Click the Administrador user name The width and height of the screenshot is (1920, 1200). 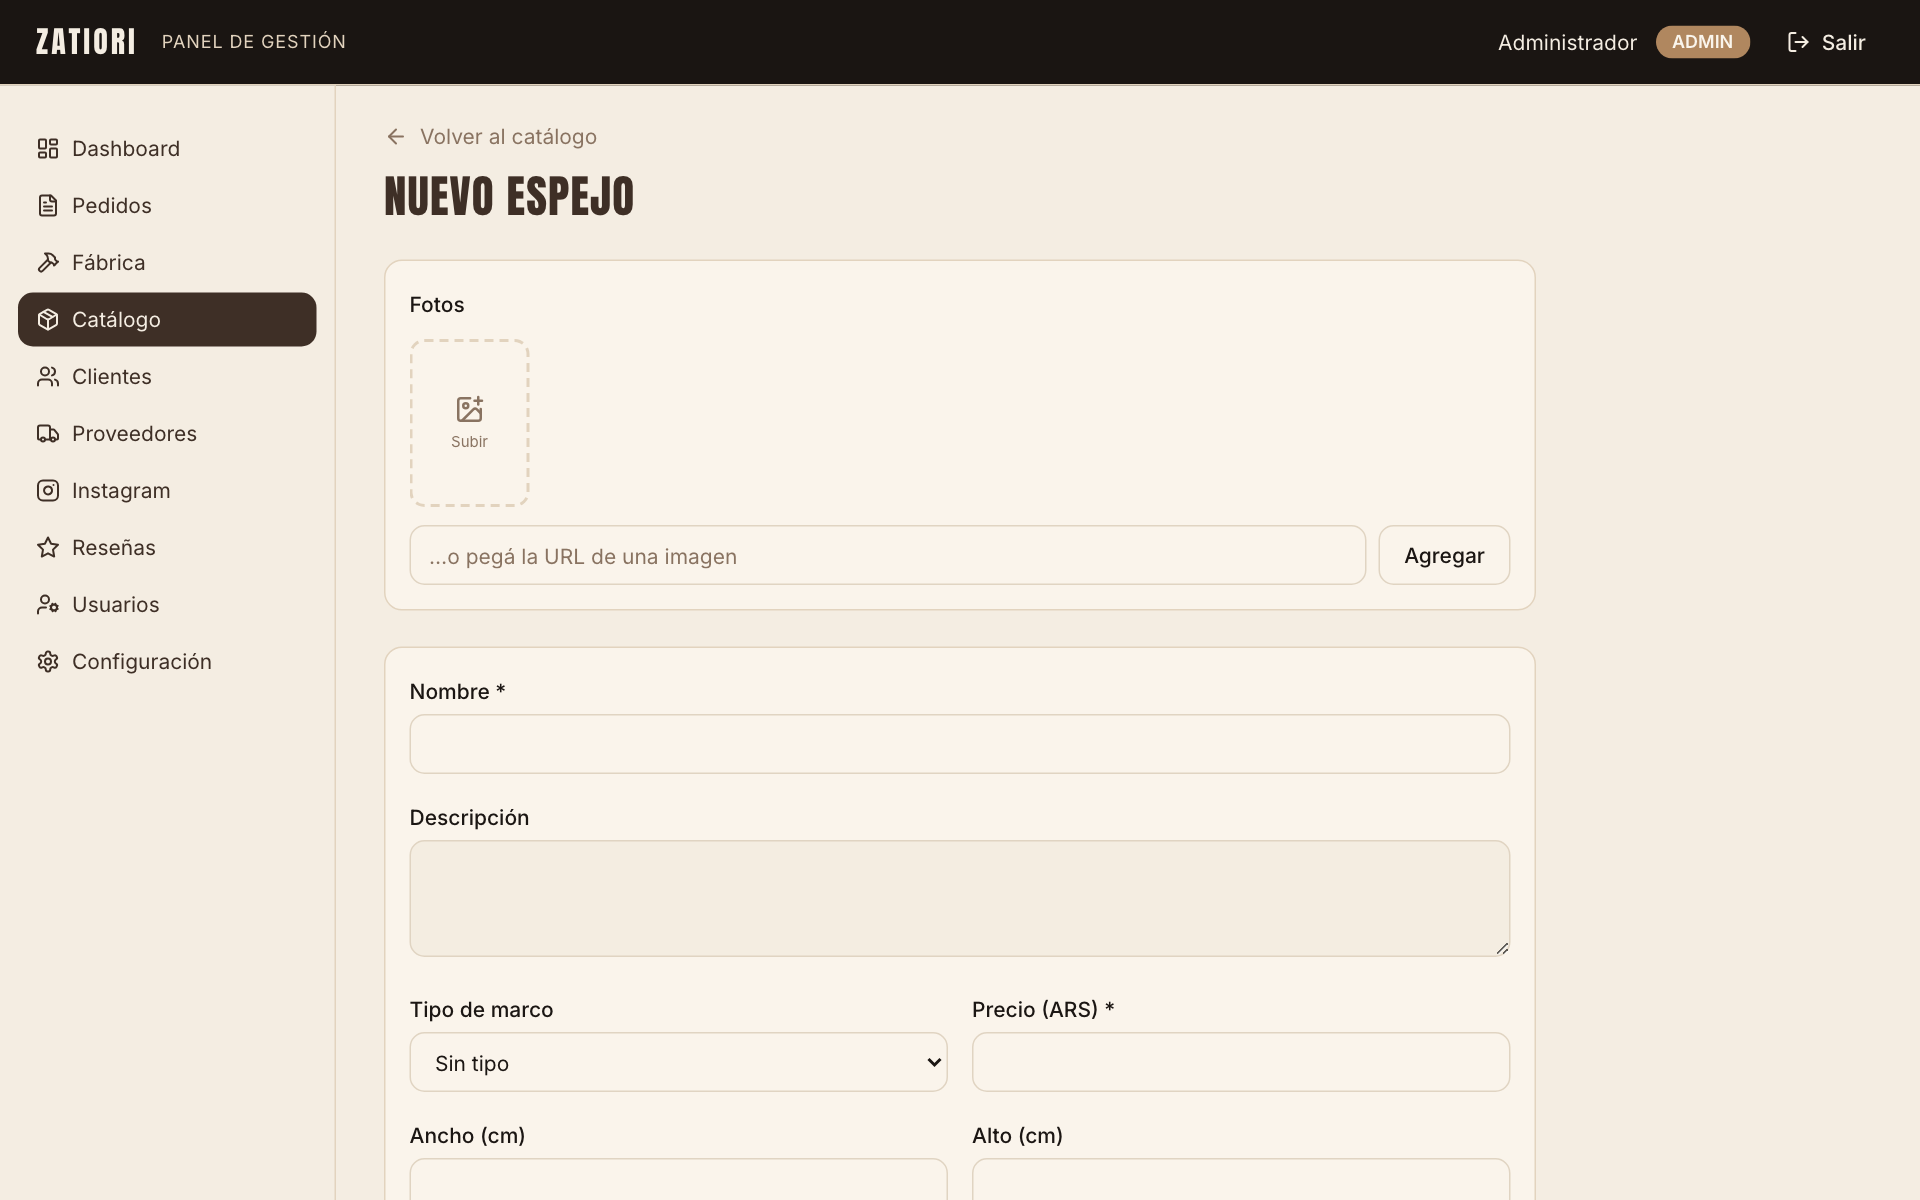pos(1567,42)
